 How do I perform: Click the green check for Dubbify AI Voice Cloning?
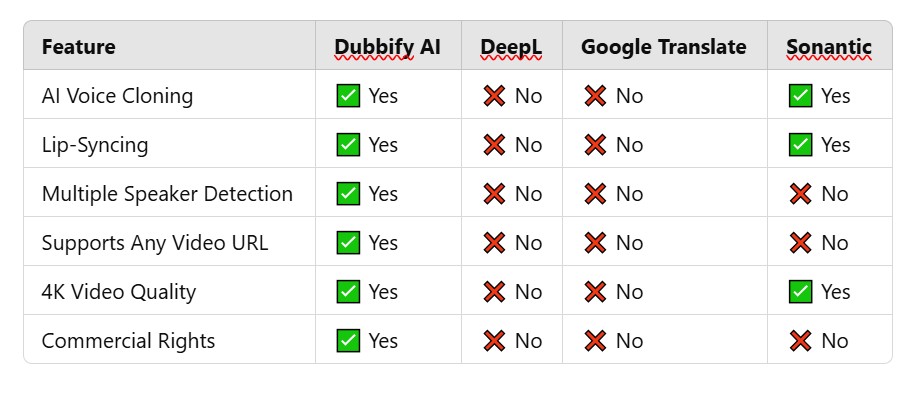click(348, 95)
